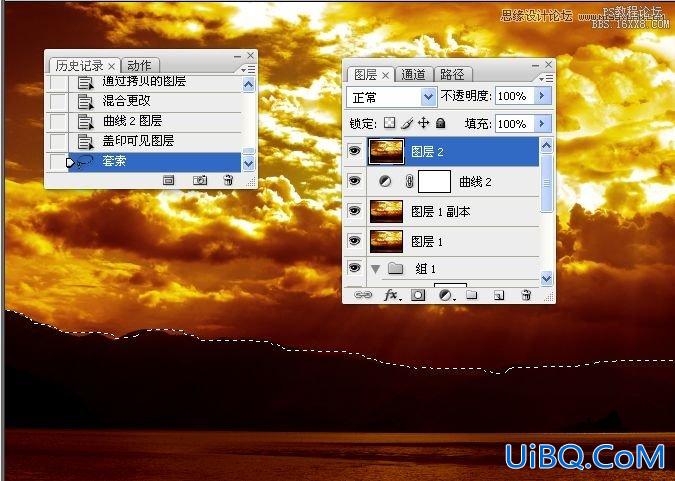Minimize the Layers panel
This screenshot has width=675, height=481.
[x=535, y=65]
